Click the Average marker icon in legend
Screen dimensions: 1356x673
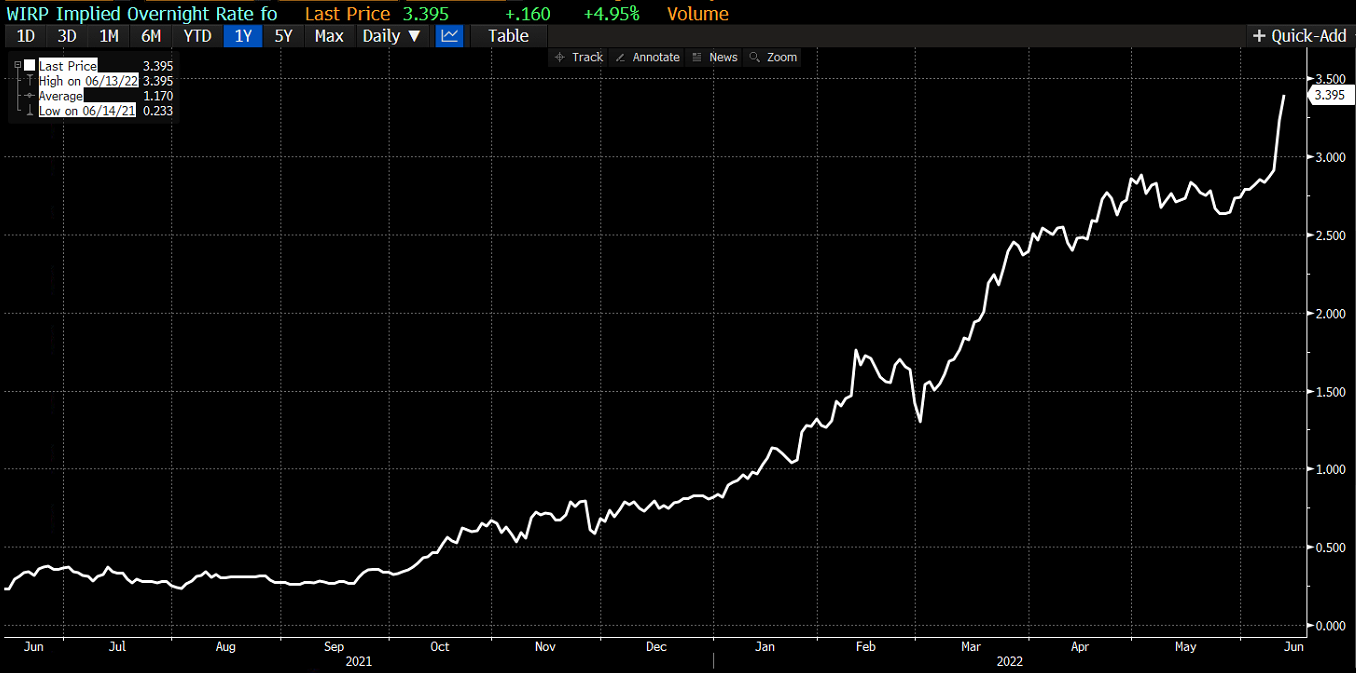point(30,96)
